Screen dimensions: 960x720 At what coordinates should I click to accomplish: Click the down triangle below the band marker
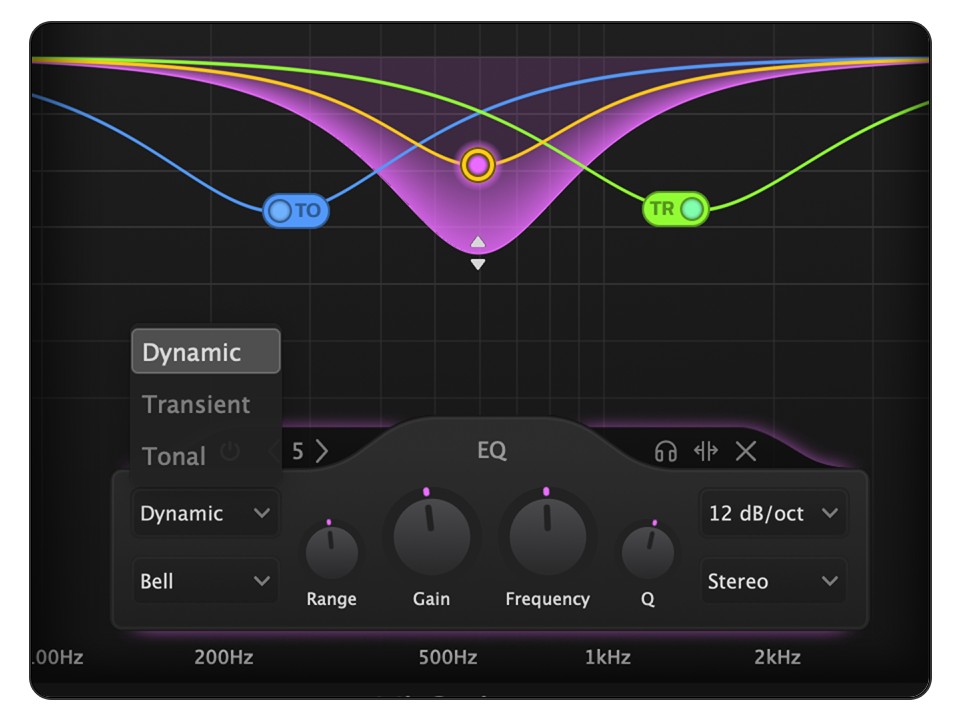tap(478, 264)
